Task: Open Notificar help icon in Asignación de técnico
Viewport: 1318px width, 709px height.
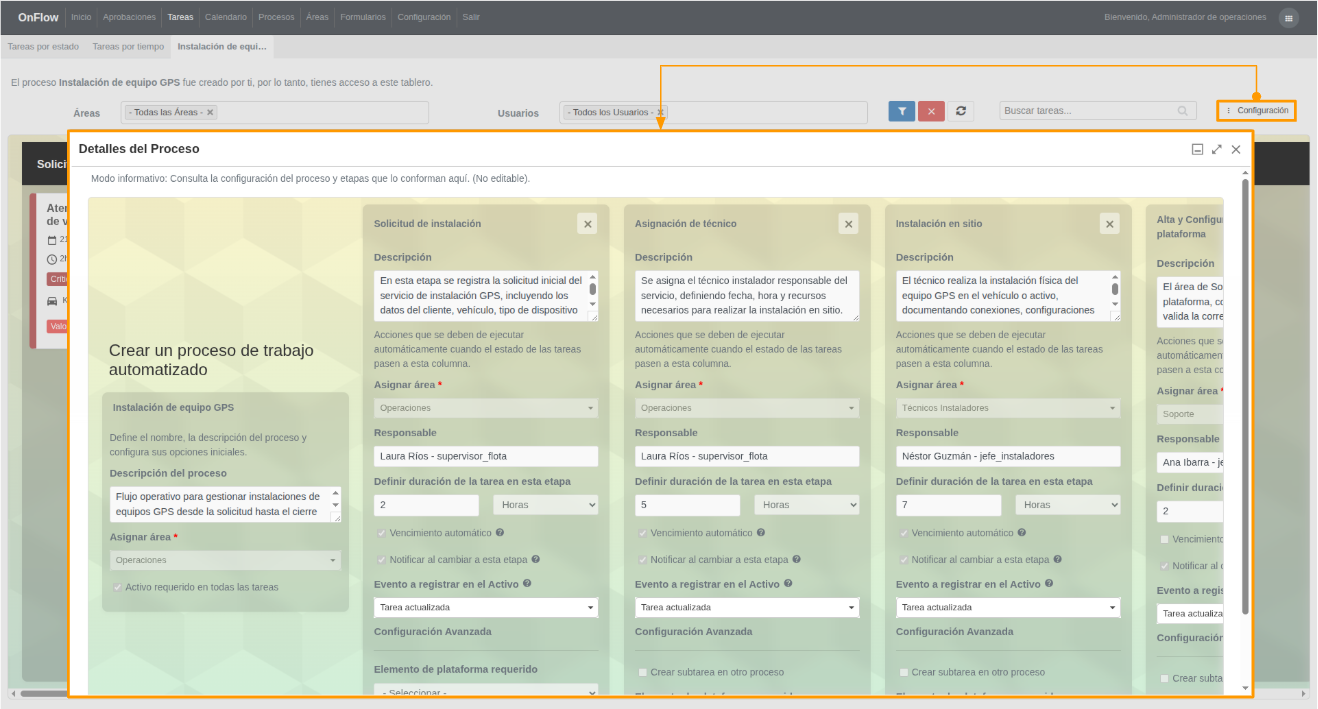Action: pos(797,560)
